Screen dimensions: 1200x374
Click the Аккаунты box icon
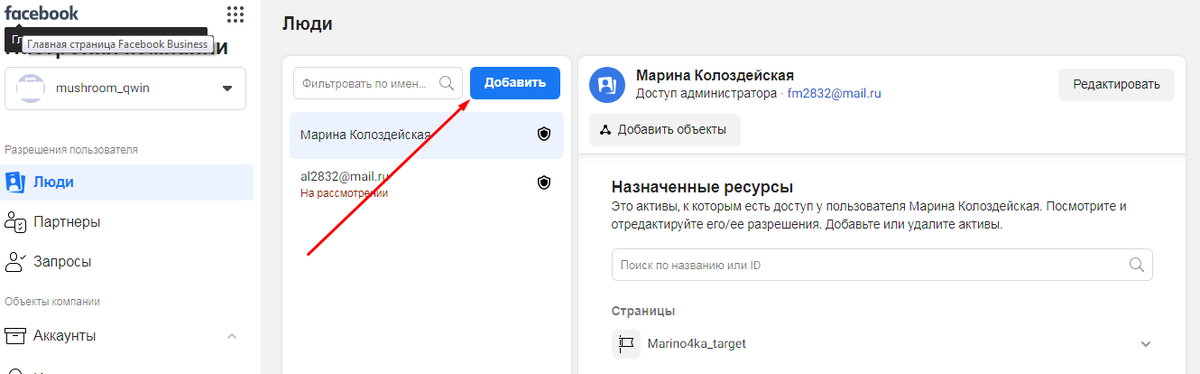point(14,336)
